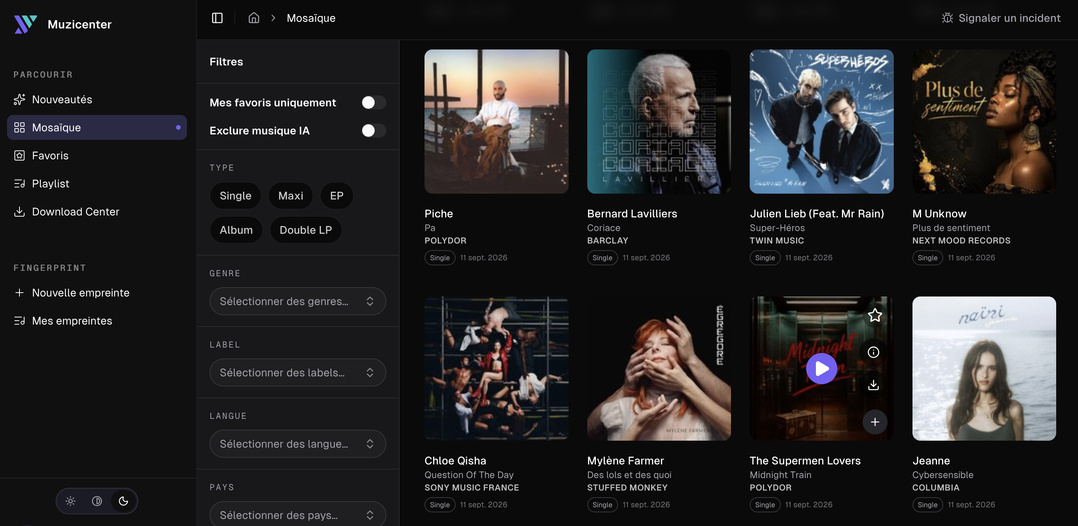The width and height of the screenshot is (1078, 526).
Task: Open the M Unknow Plus de sentiment cover
Action: tap(984, 121)
